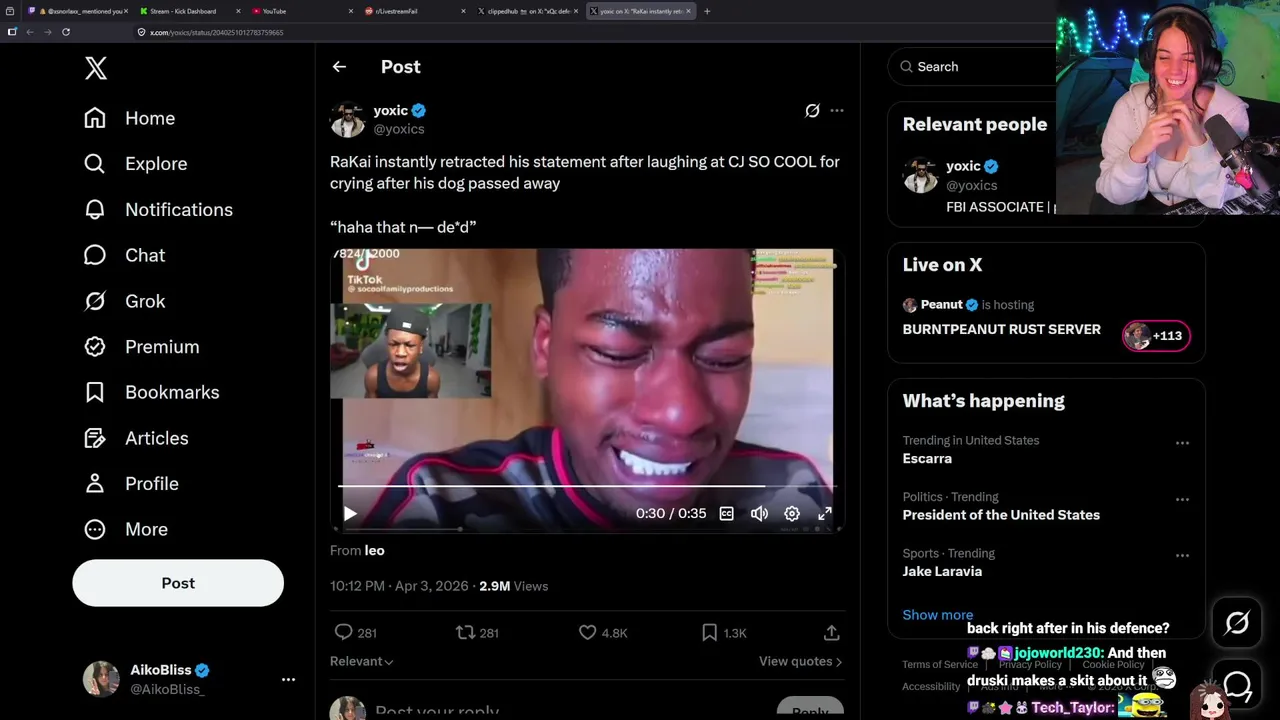Toggle video captions button
The height and width of the screenshot is (720, 1280).
[x=727, y=513]
